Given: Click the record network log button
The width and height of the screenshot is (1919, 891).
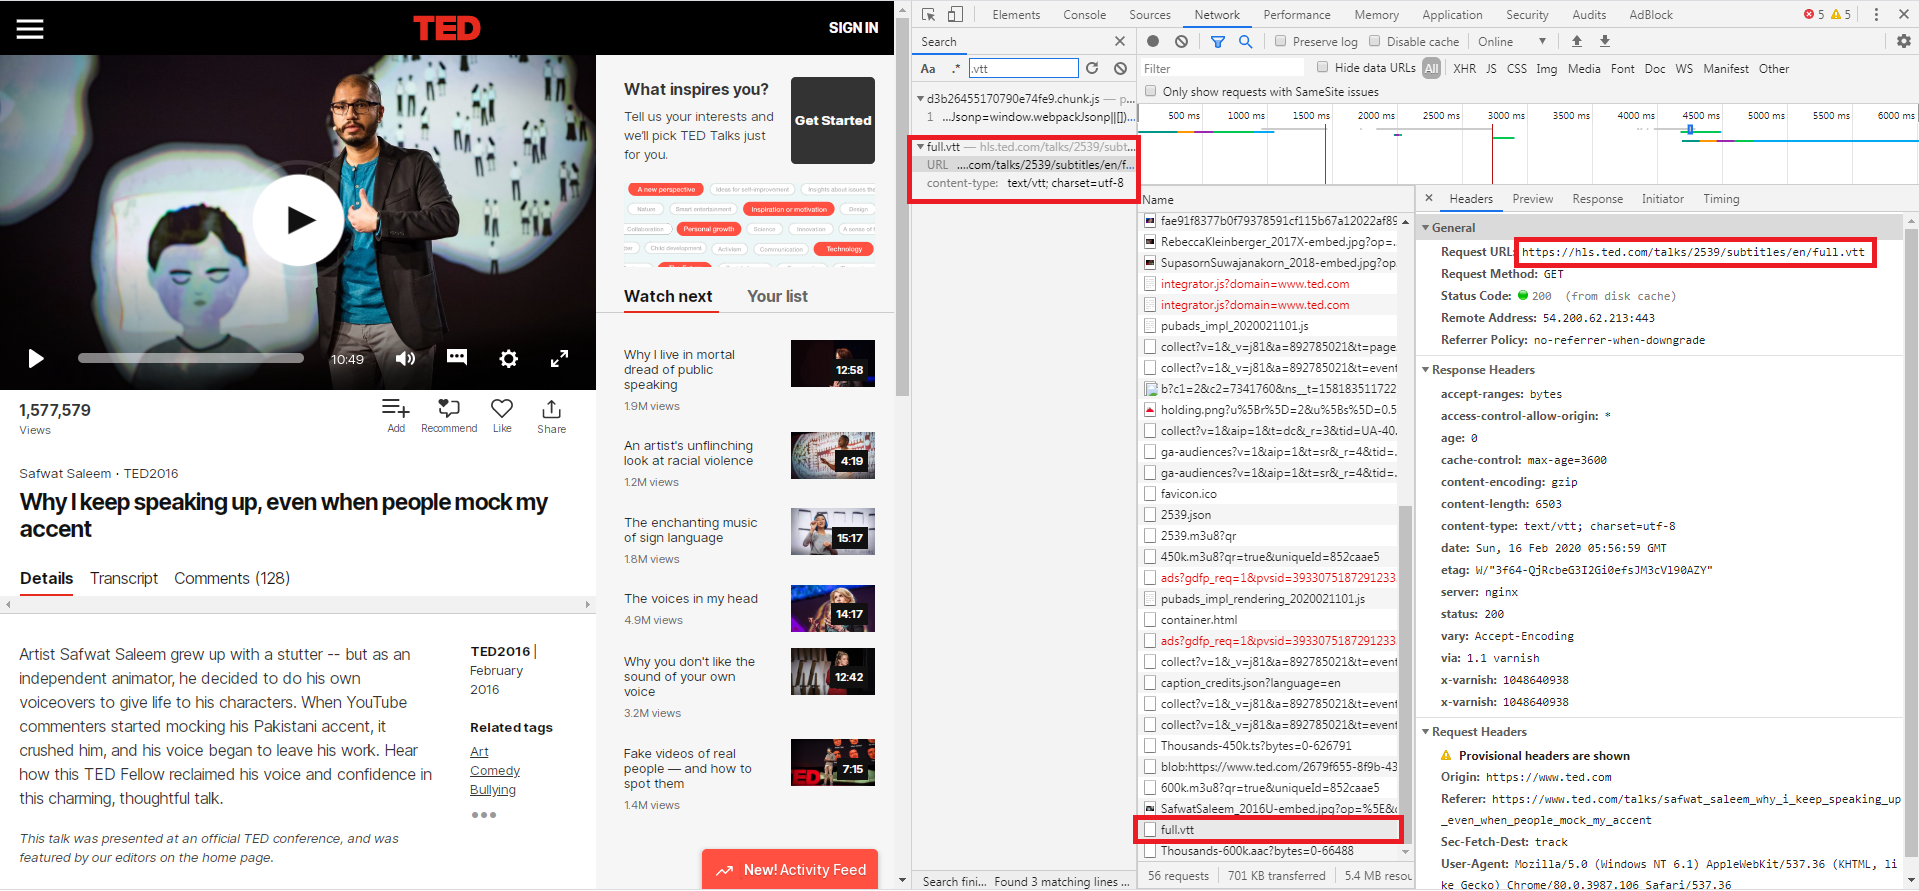Looking at the screenshot, I should point(1153,41).
